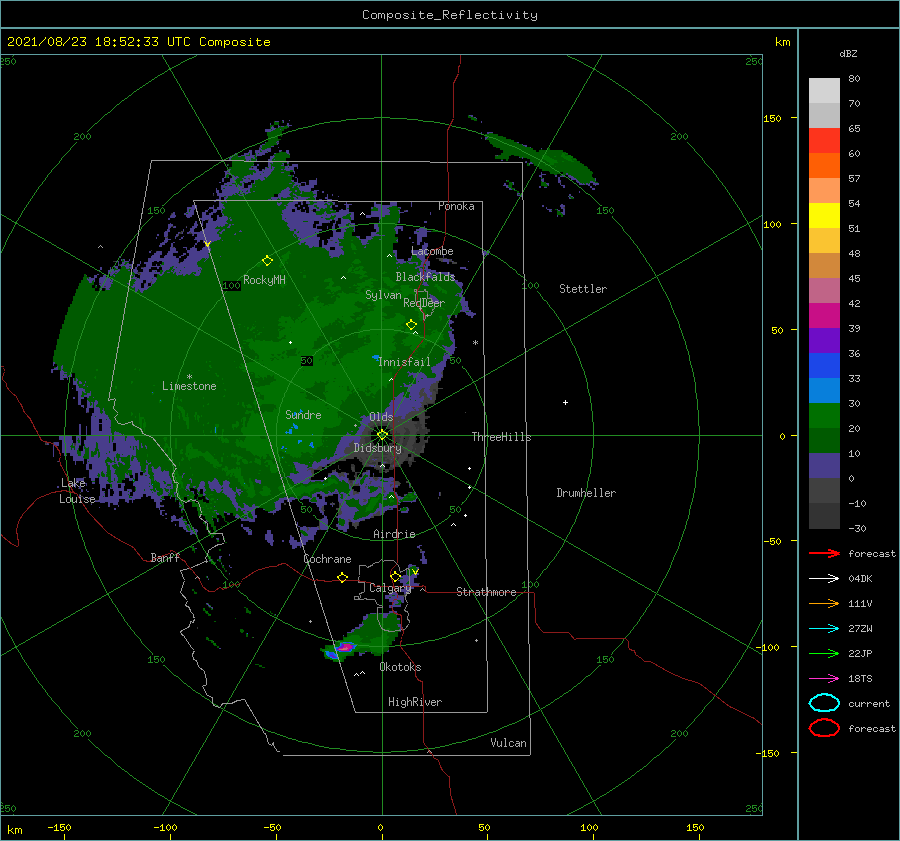
Task: Click the HighRiver label
Action: click(415, 702)
